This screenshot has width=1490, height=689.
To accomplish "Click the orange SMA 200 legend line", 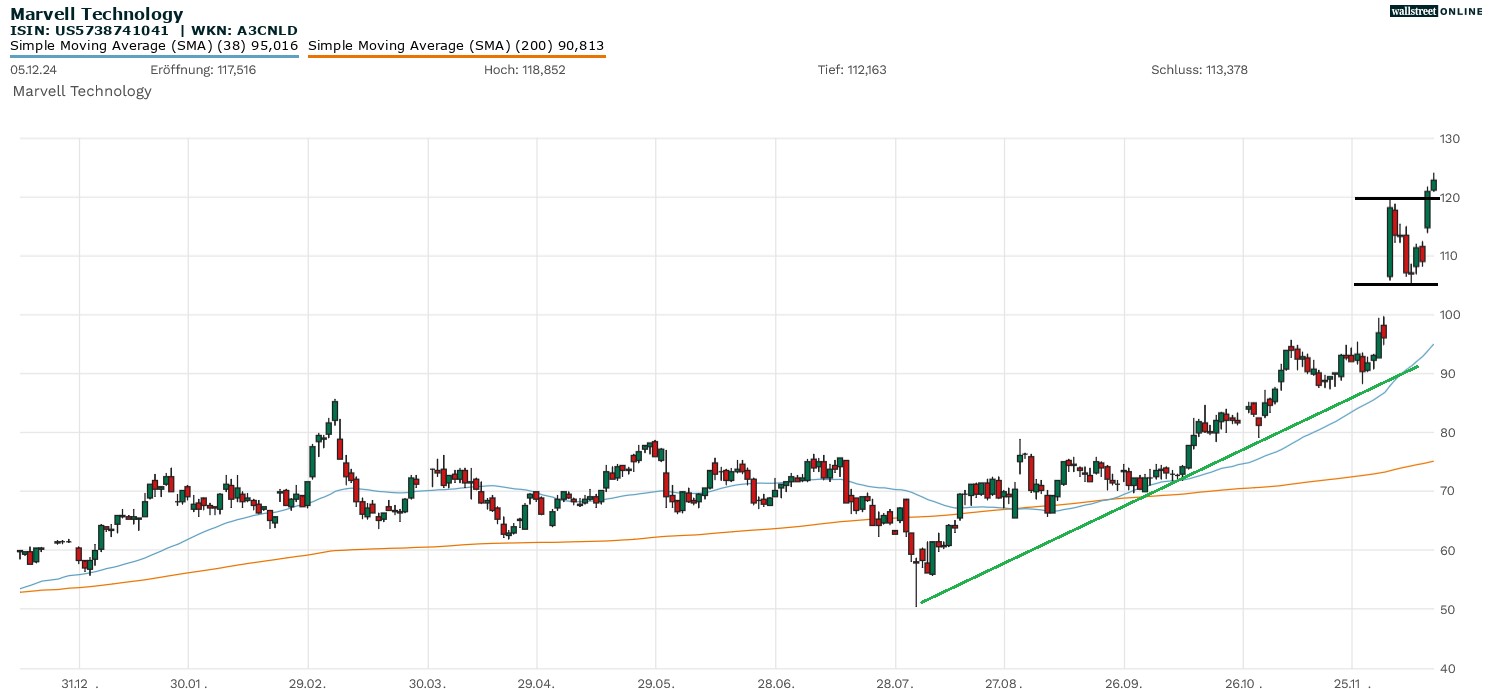I will (x=456, y=56).
